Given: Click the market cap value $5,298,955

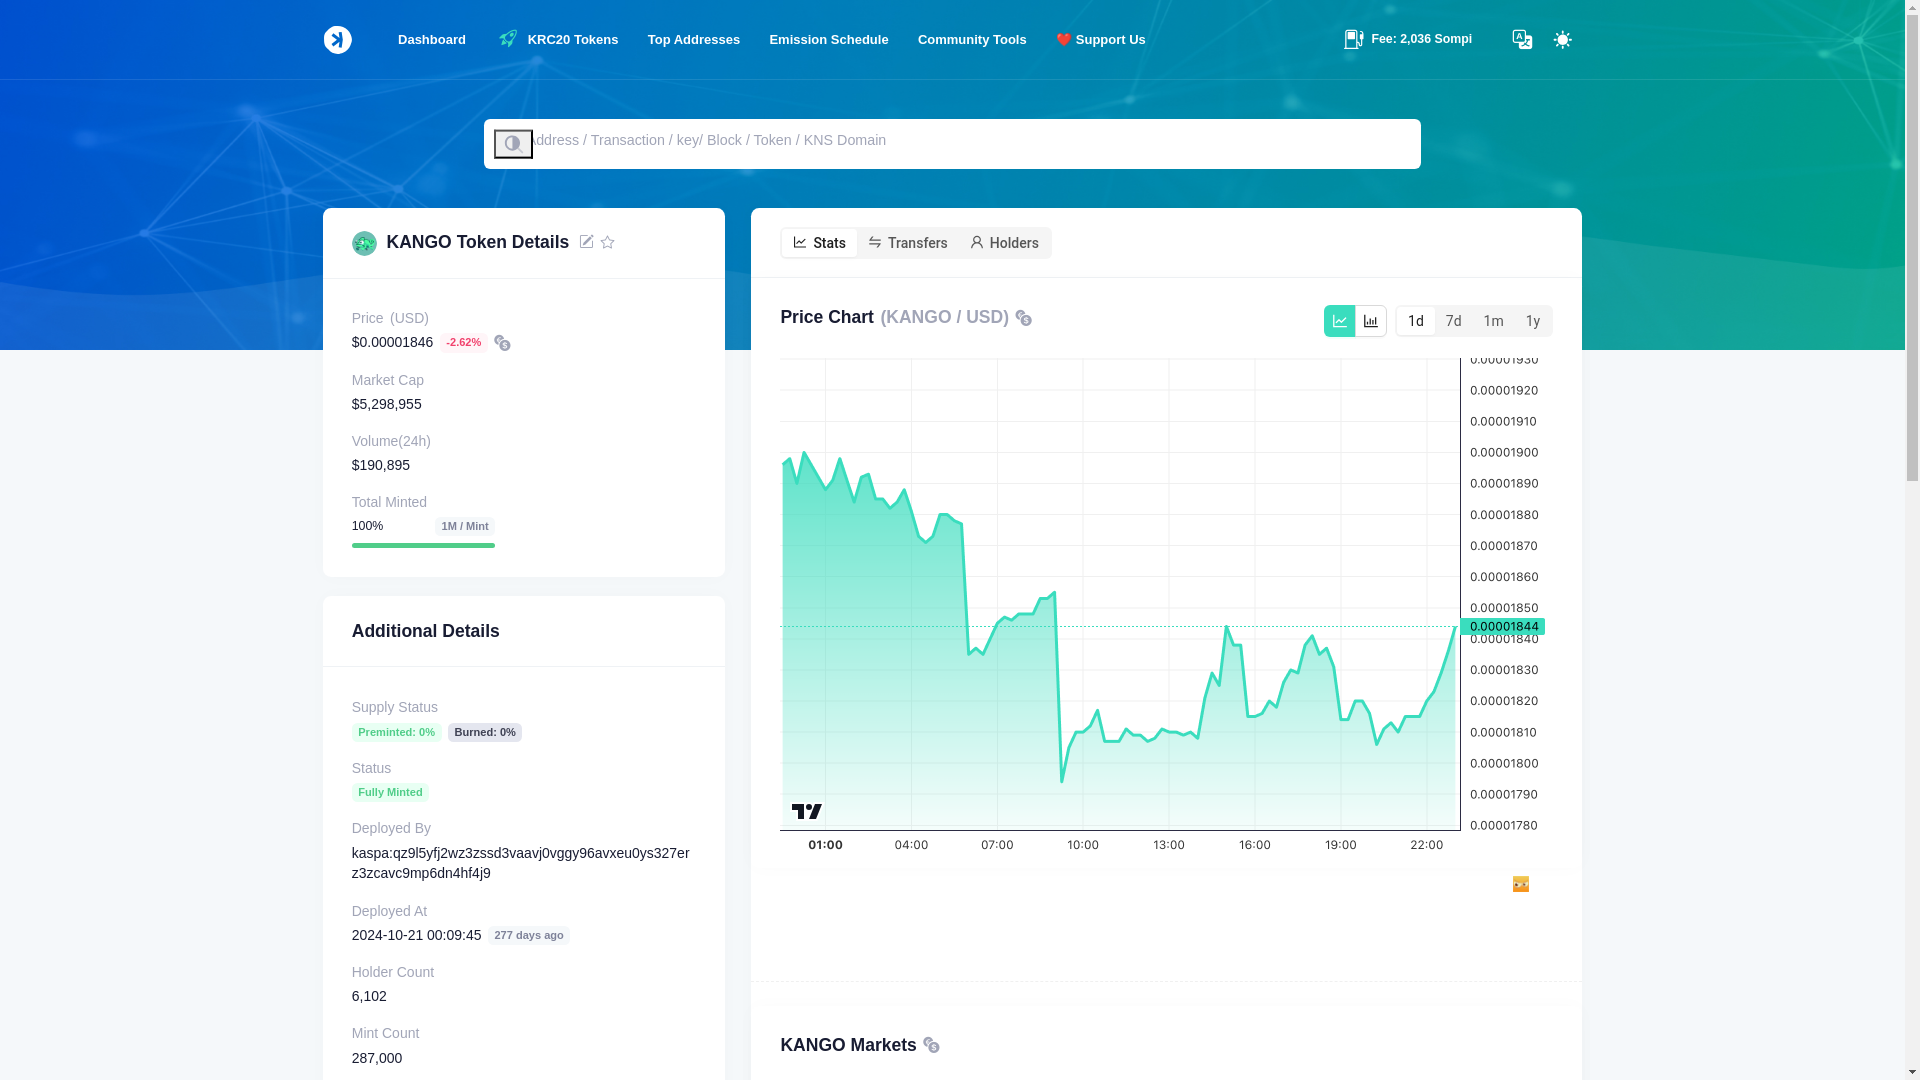Looking at the screenshot, I should (x=387, y=404).
